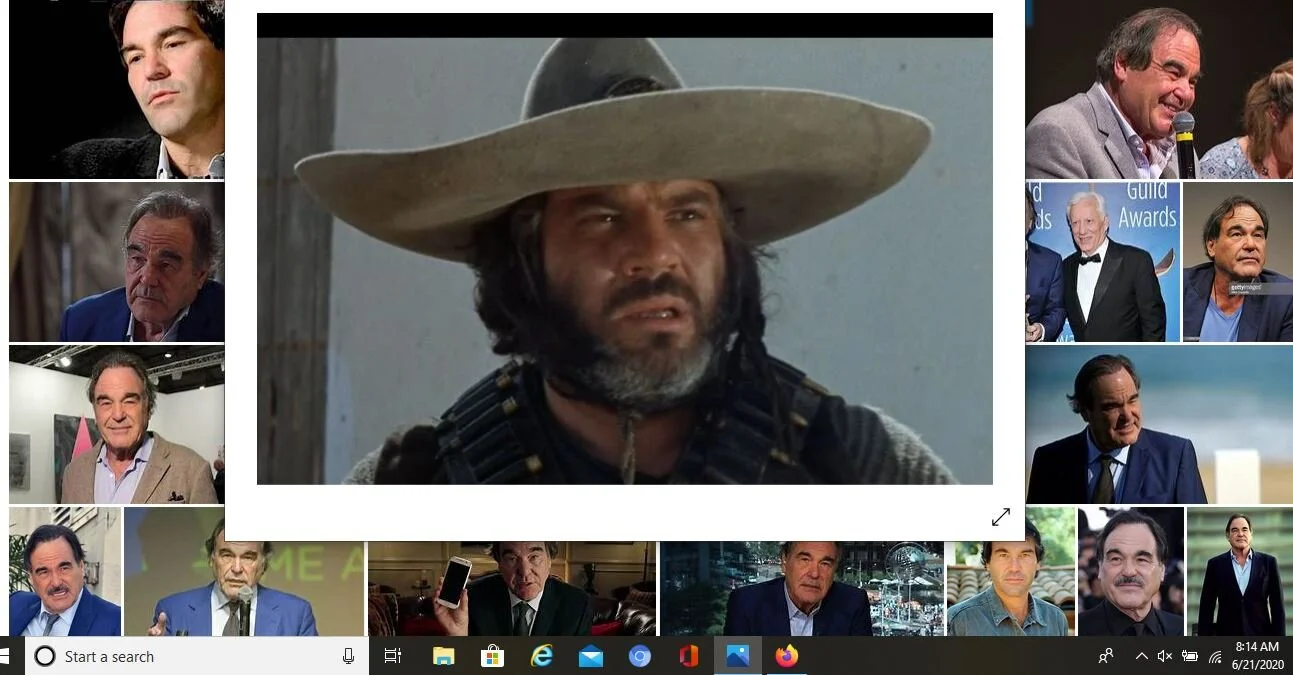
Task: Click the 6/21/2020 date in the taskbar
Action: [1256, 665]
